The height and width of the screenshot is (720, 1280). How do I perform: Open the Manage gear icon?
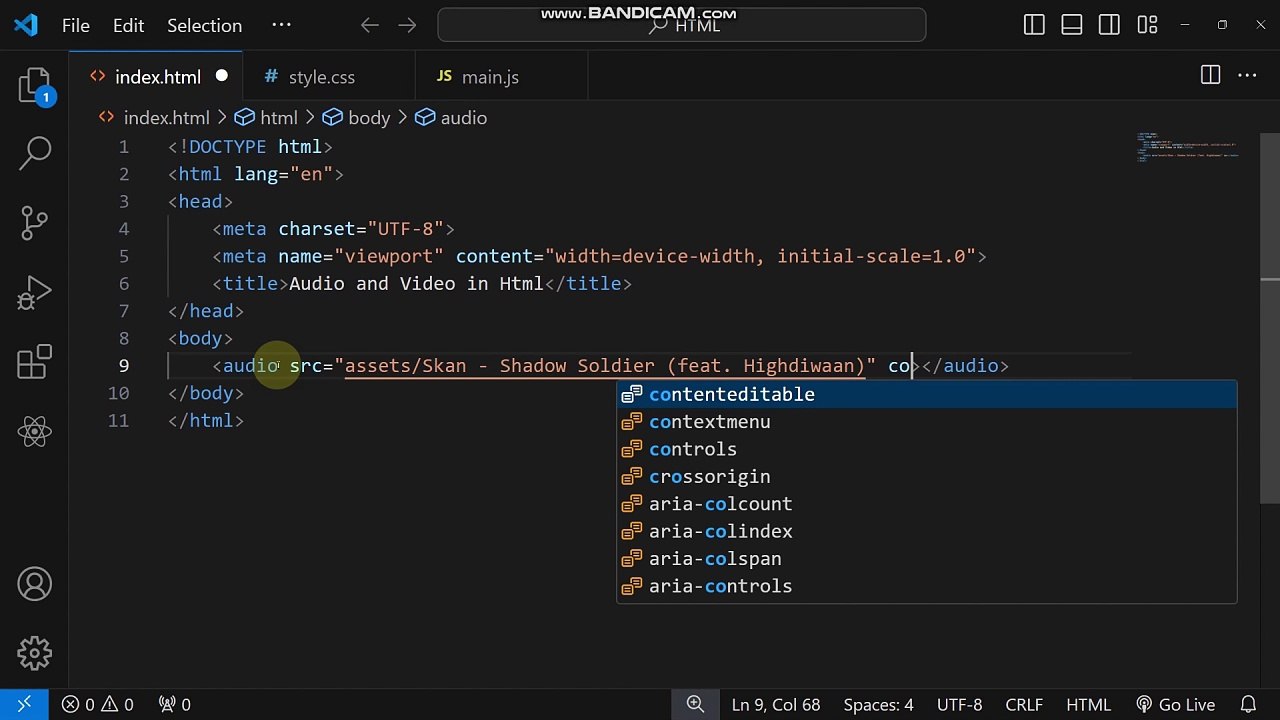[35, 654]
